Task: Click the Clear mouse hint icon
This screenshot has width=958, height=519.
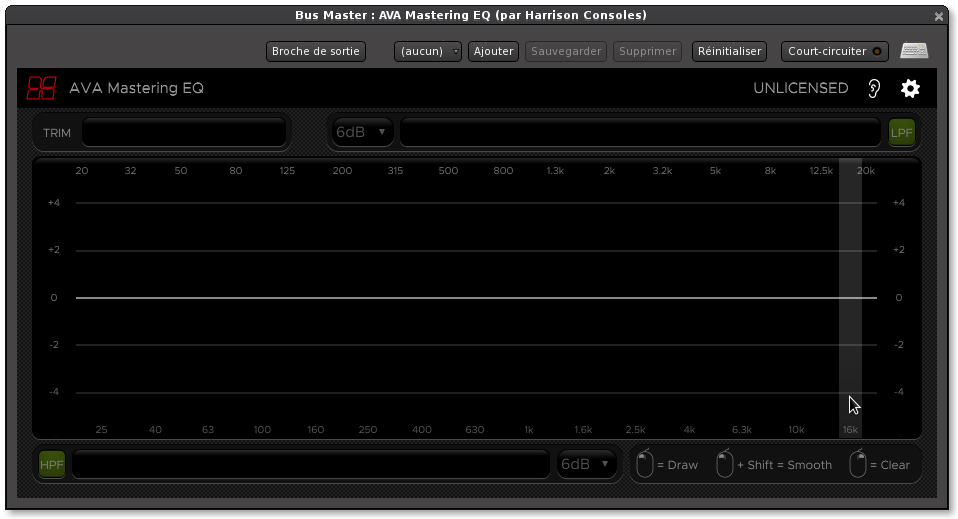Action: pos(858,464)
